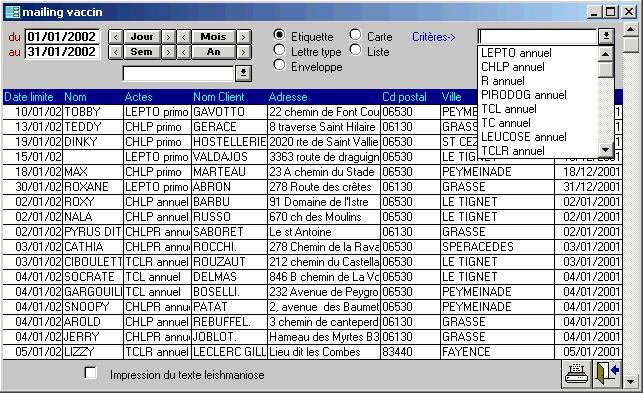Click main window scroll up arrow
Viewport: 643px width, 393px height.
click(x=630, y=29)
